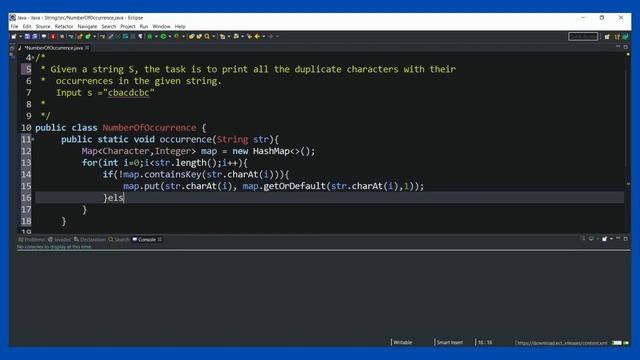Click the red icon after Save All
This screenshot has width=640, height=360.
(53, 36)
